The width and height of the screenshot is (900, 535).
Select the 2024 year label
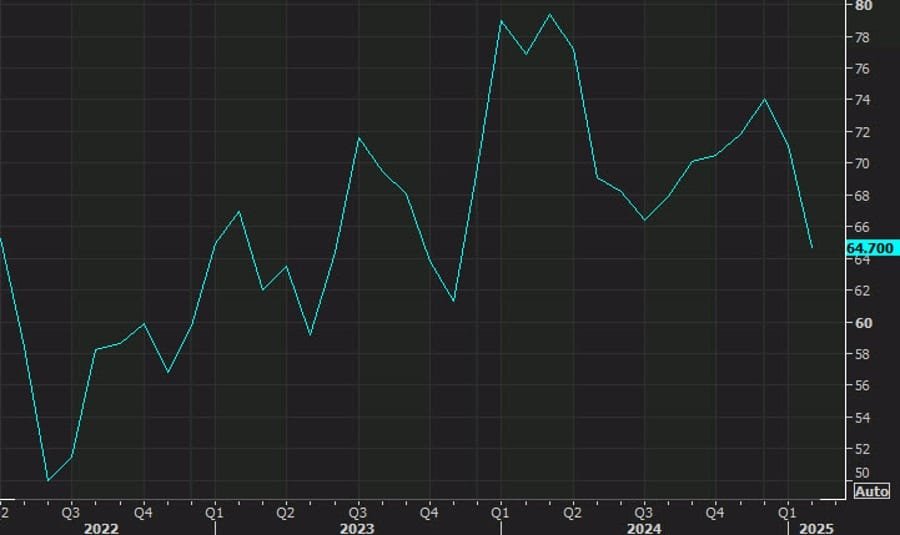point(643,526)
